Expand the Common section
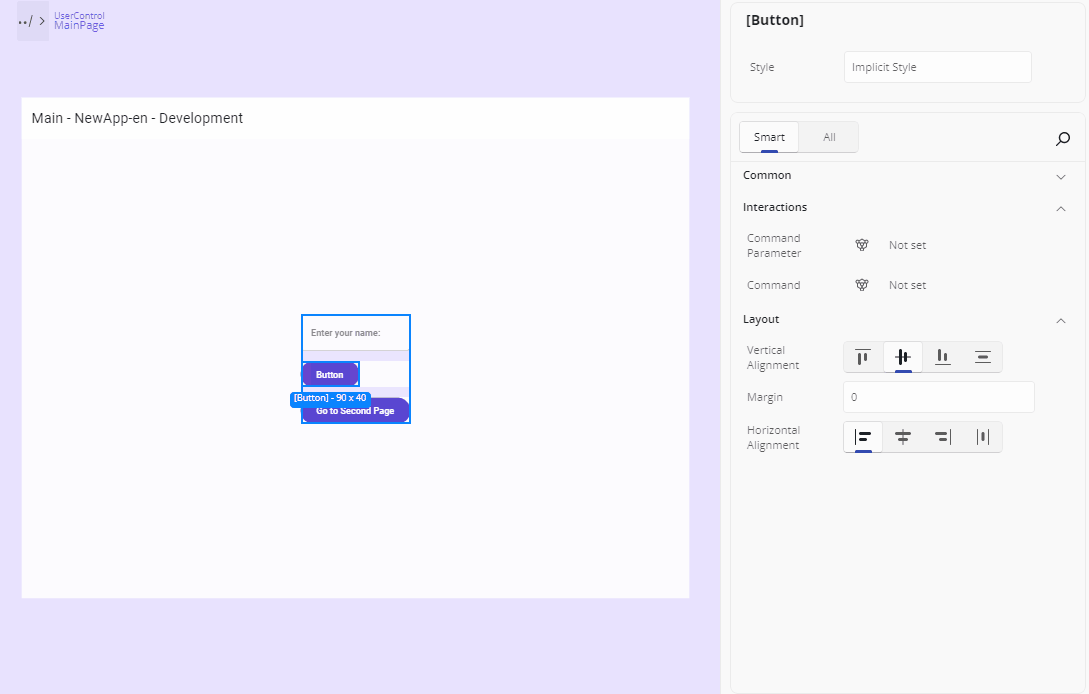Screen dimensions: 1089x694 (x=1061, y=175)
